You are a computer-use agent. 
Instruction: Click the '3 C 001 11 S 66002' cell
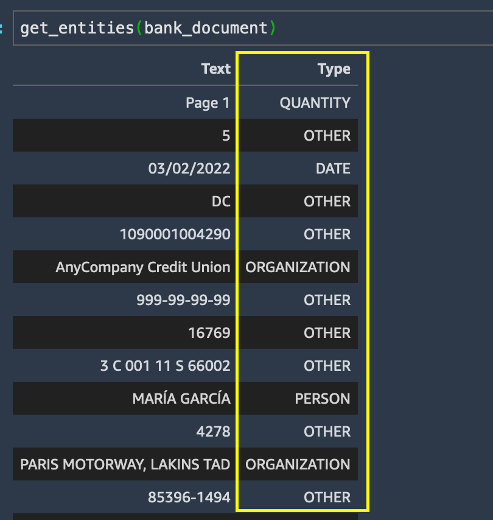point(165,366)
